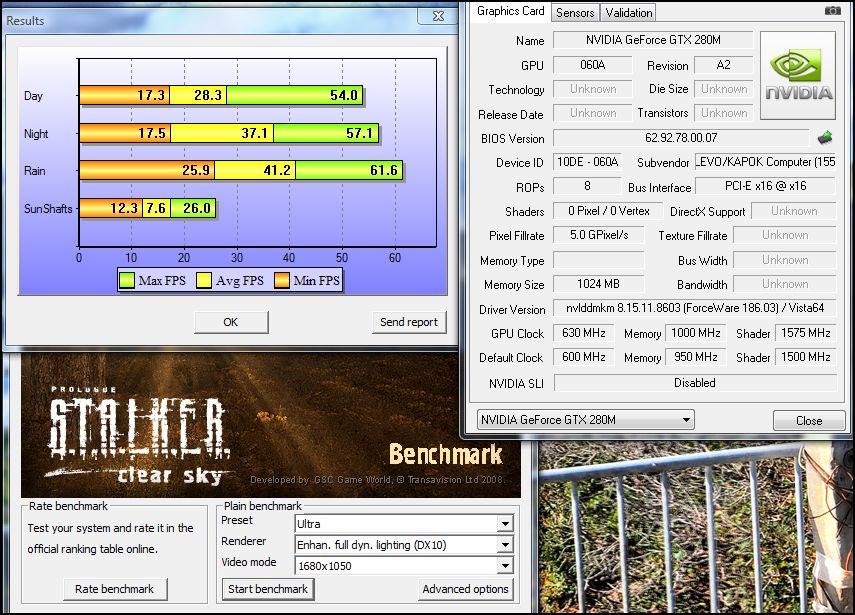Click the BIOS Version field 62.92.78.00.07

pos(681,137)
